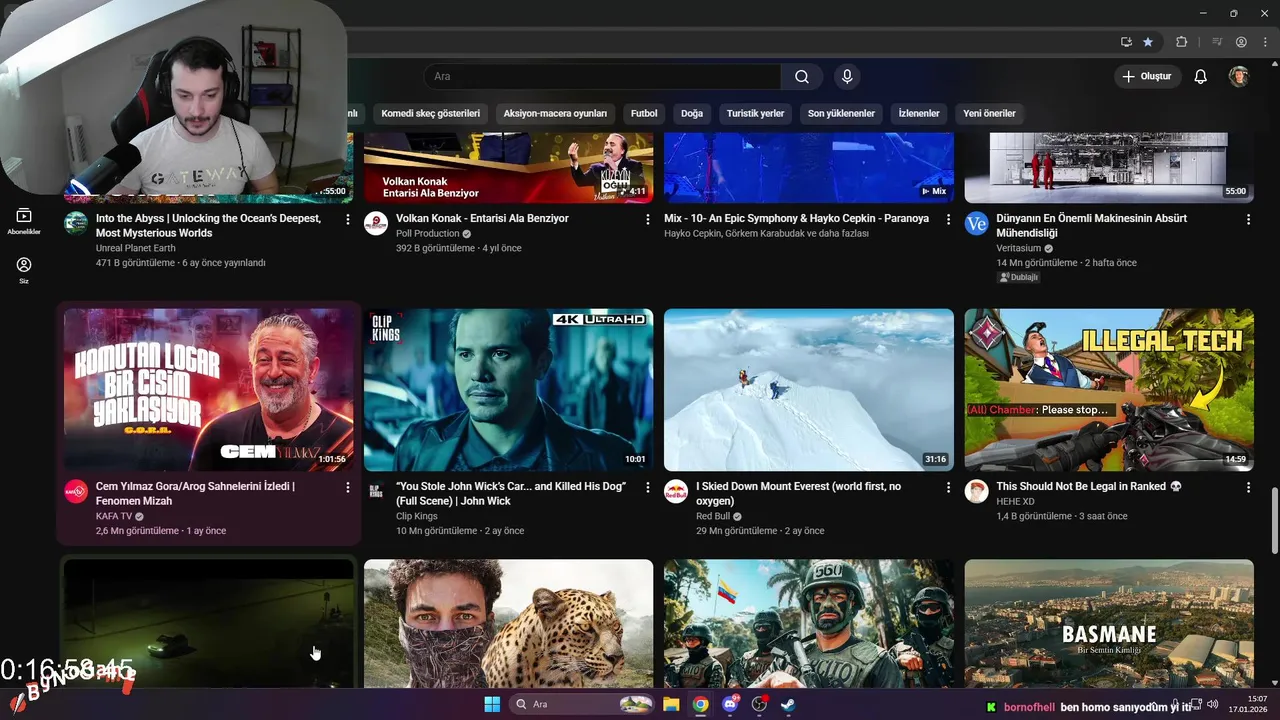This screenshot has width=1280, height=720.
Task: Select İzlenenler filter chip
Action: click(x=919, y=114)
